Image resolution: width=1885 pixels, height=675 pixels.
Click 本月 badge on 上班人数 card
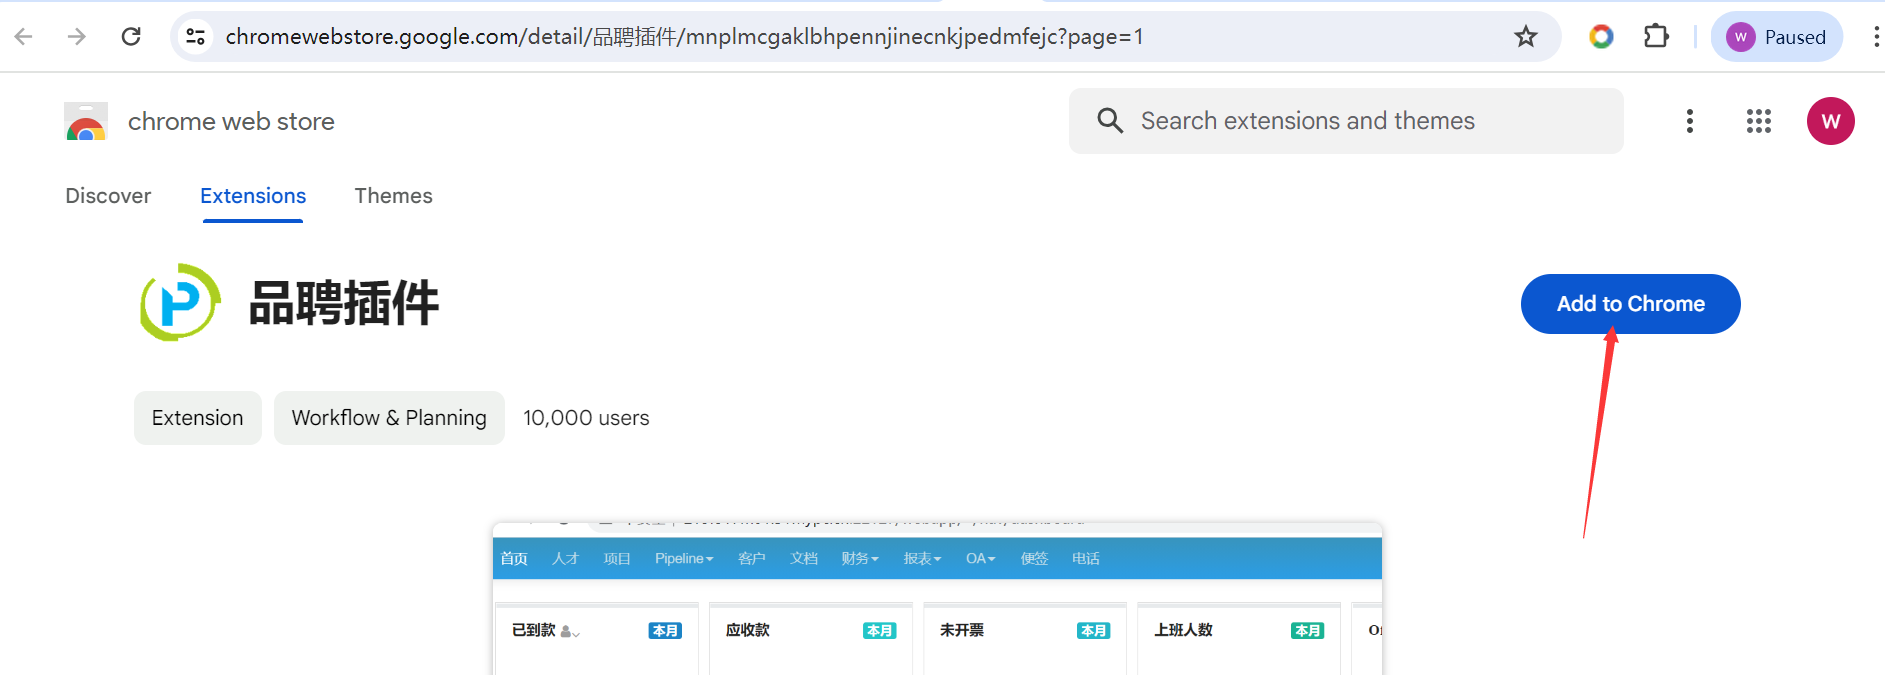[x=1308, y=631]
